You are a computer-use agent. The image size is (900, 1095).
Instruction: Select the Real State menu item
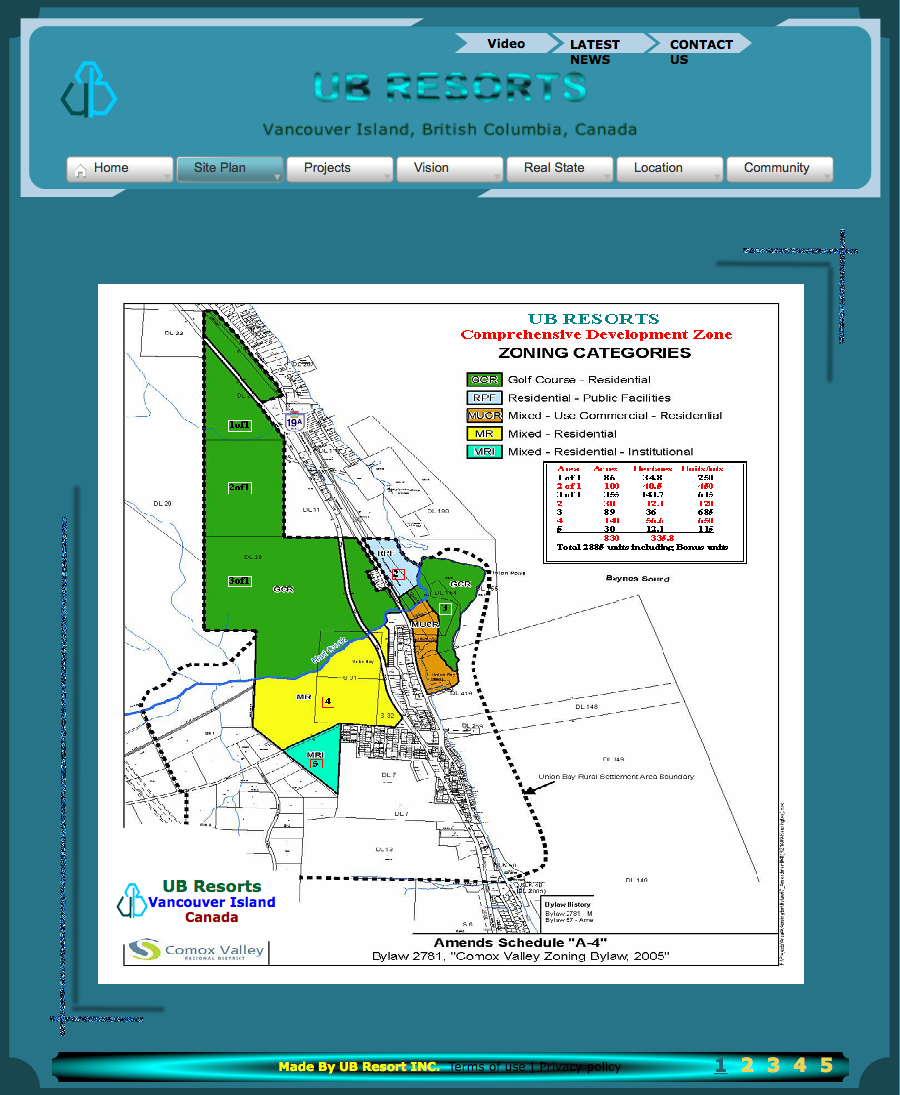pyautogui.click(x=553, y=168)
